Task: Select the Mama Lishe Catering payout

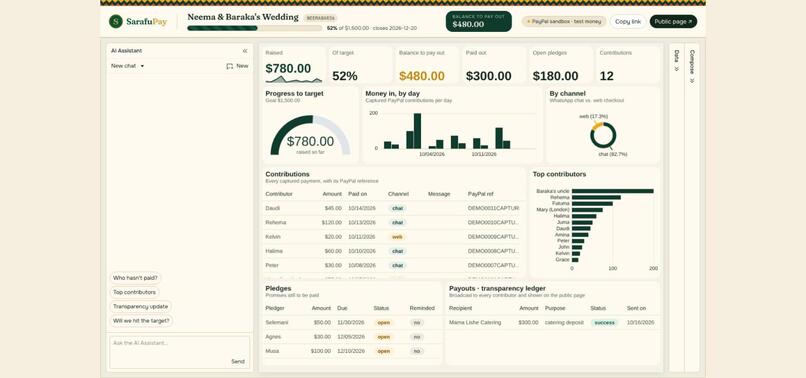Action: (x=552, y=322)
